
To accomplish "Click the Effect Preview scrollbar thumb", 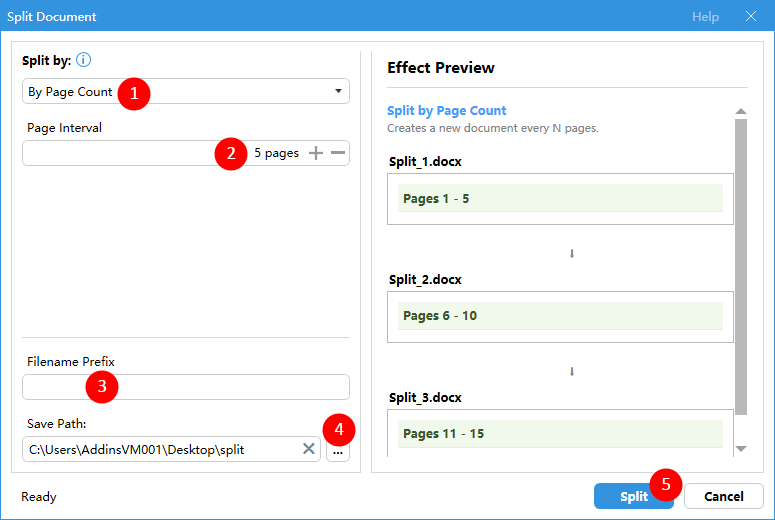I will click(741, 267).
